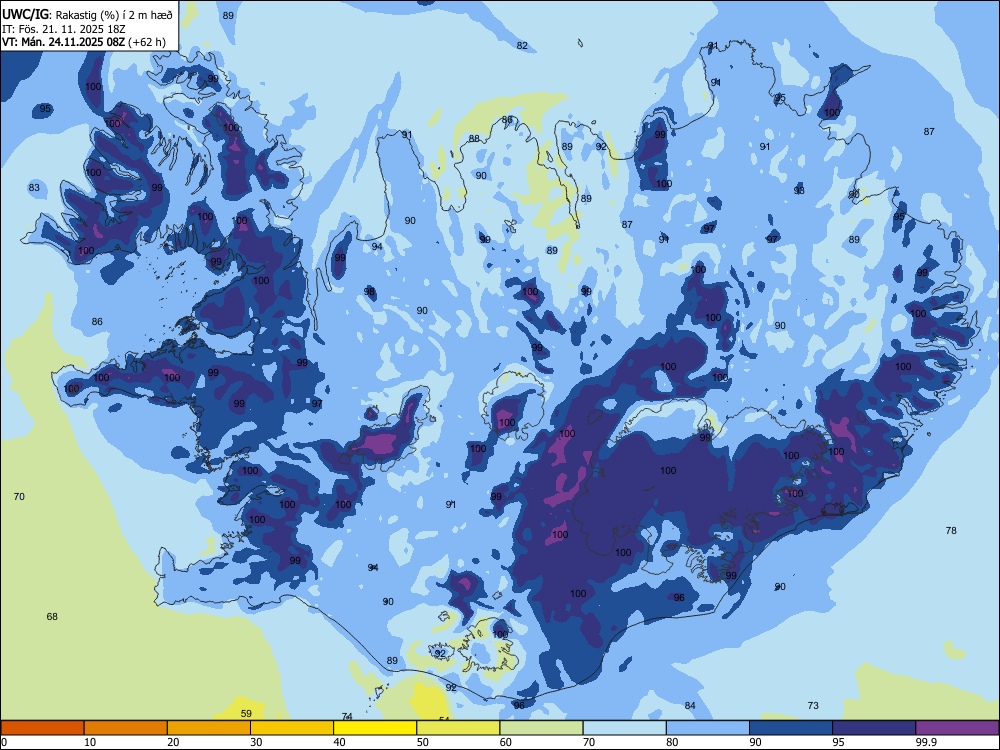
Task: Click the map value '84' south of the coast
Action: [690, 705]
